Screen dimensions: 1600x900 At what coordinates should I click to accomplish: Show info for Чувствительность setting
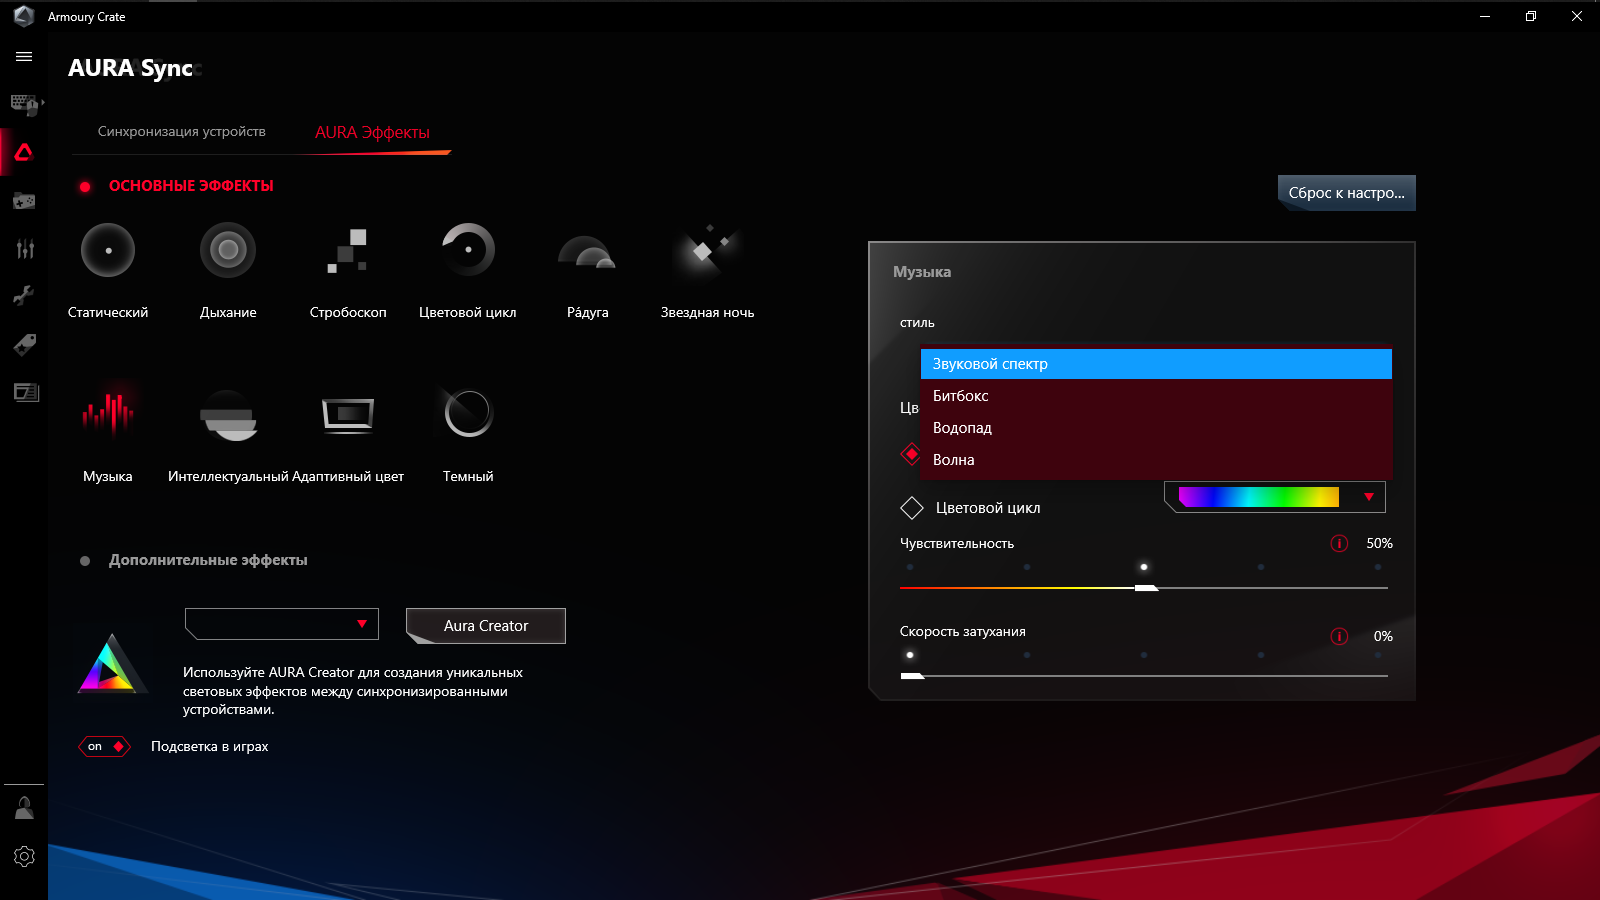tap(1339, 543)
